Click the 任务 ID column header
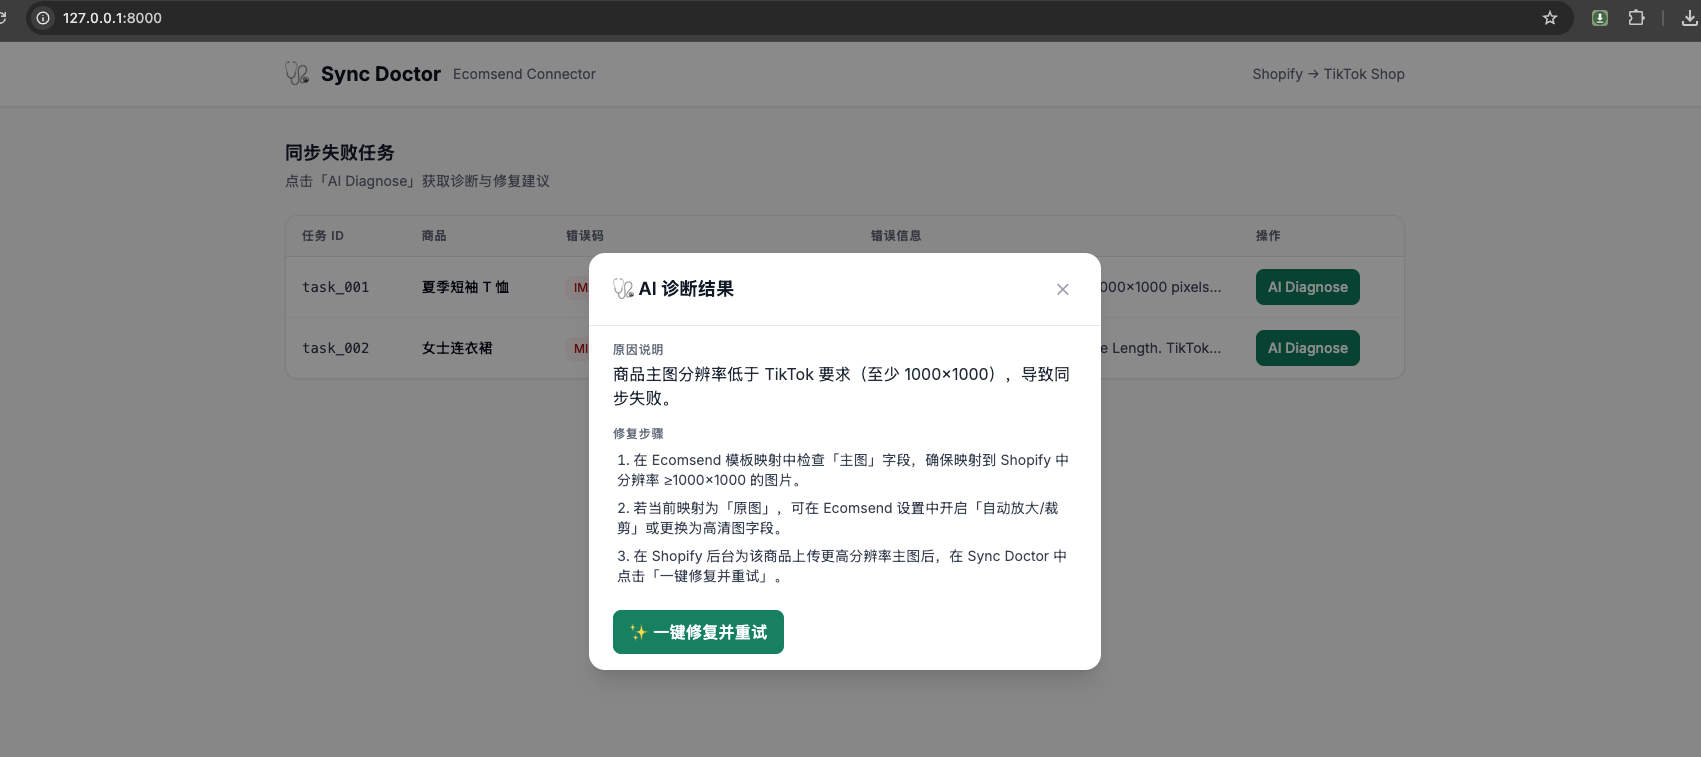 [x=323, y=236]
